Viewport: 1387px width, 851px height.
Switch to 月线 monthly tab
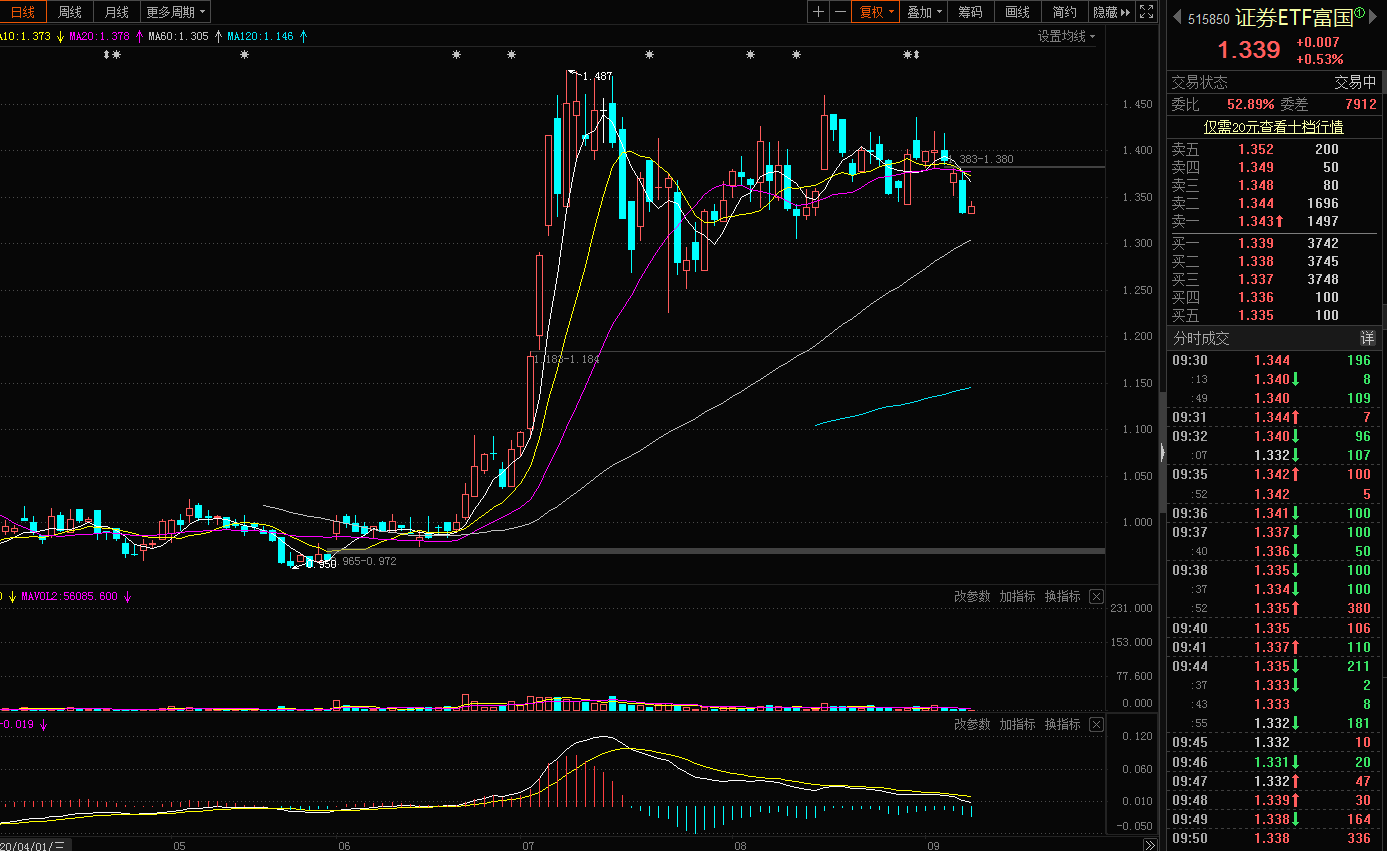point(117,12)
